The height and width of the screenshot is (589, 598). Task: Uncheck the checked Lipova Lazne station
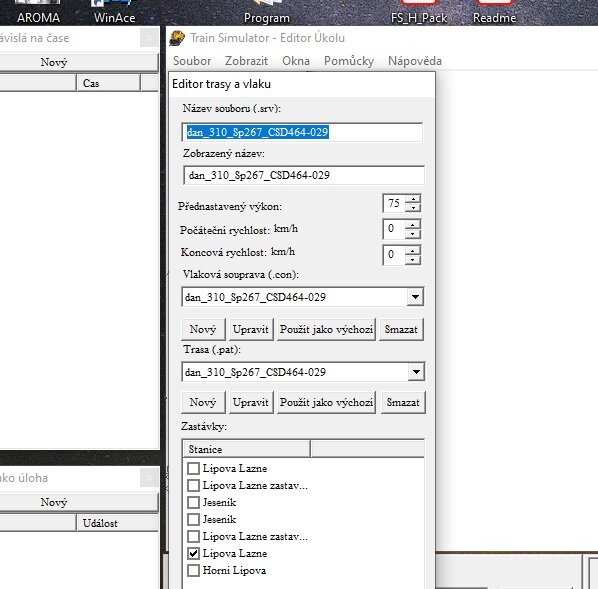[193, 553]
